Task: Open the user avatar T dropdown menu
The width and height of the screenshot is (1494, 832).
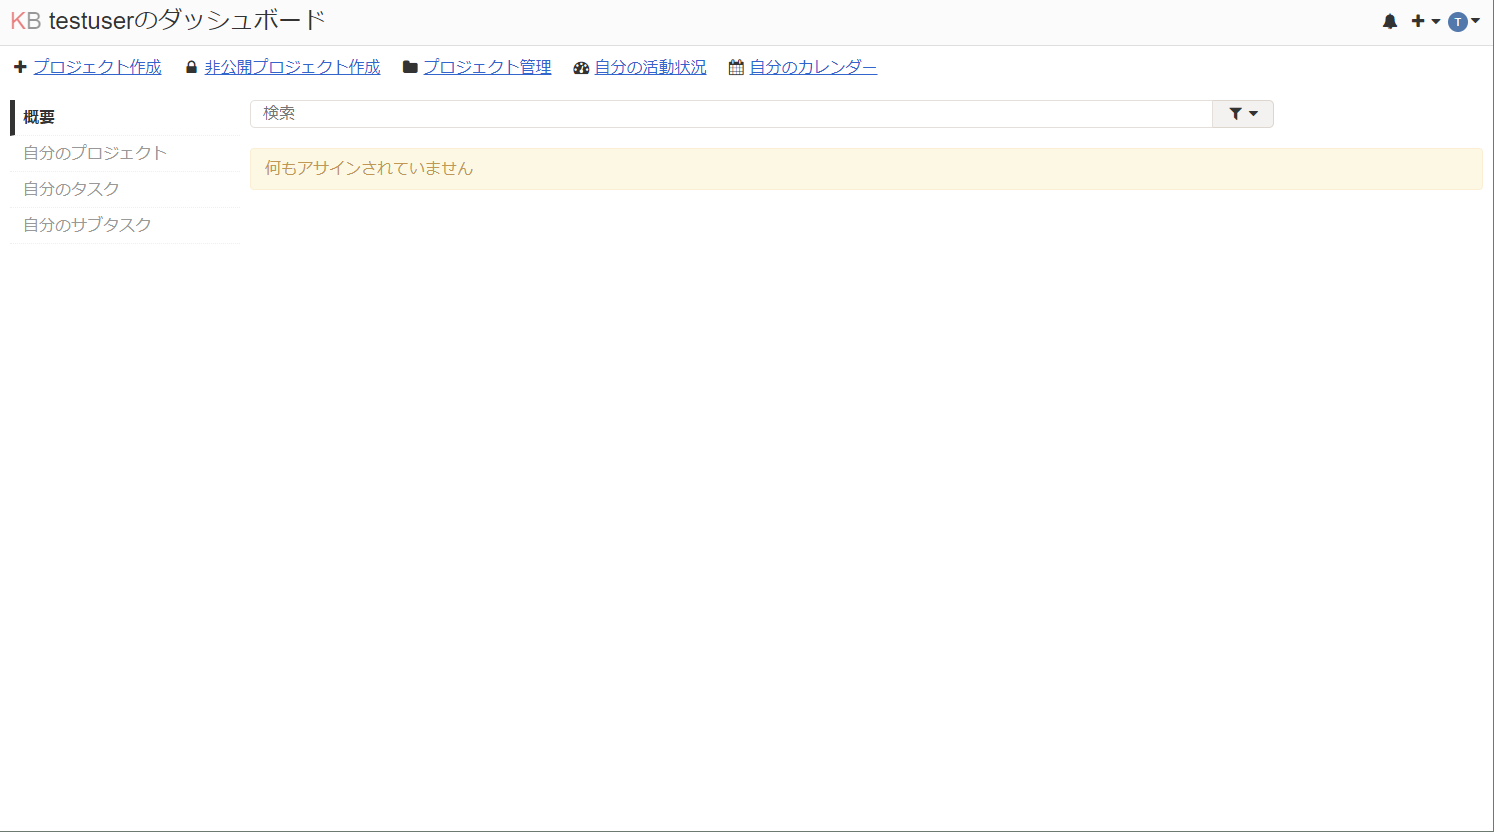Action: point(1459,20)
